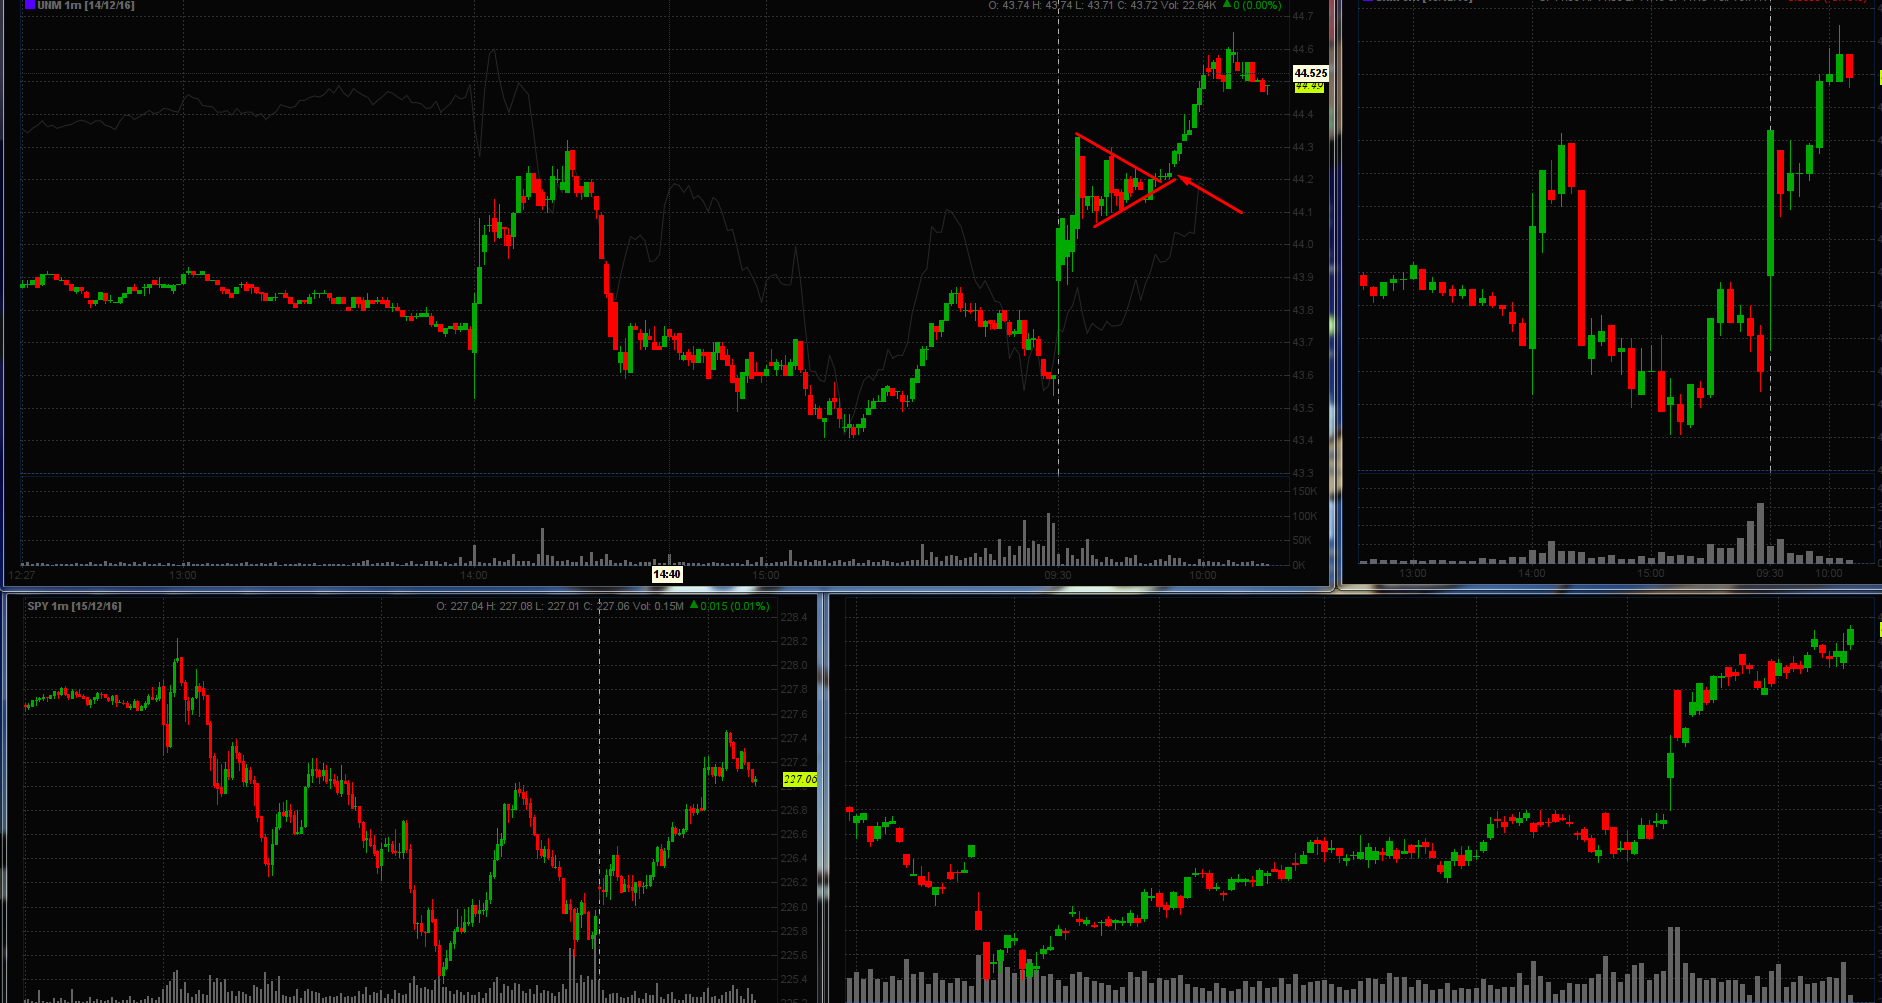Click 14:00 on the UNM chart time axis
Screen dimensions: 1882x1003
[474, 575]
